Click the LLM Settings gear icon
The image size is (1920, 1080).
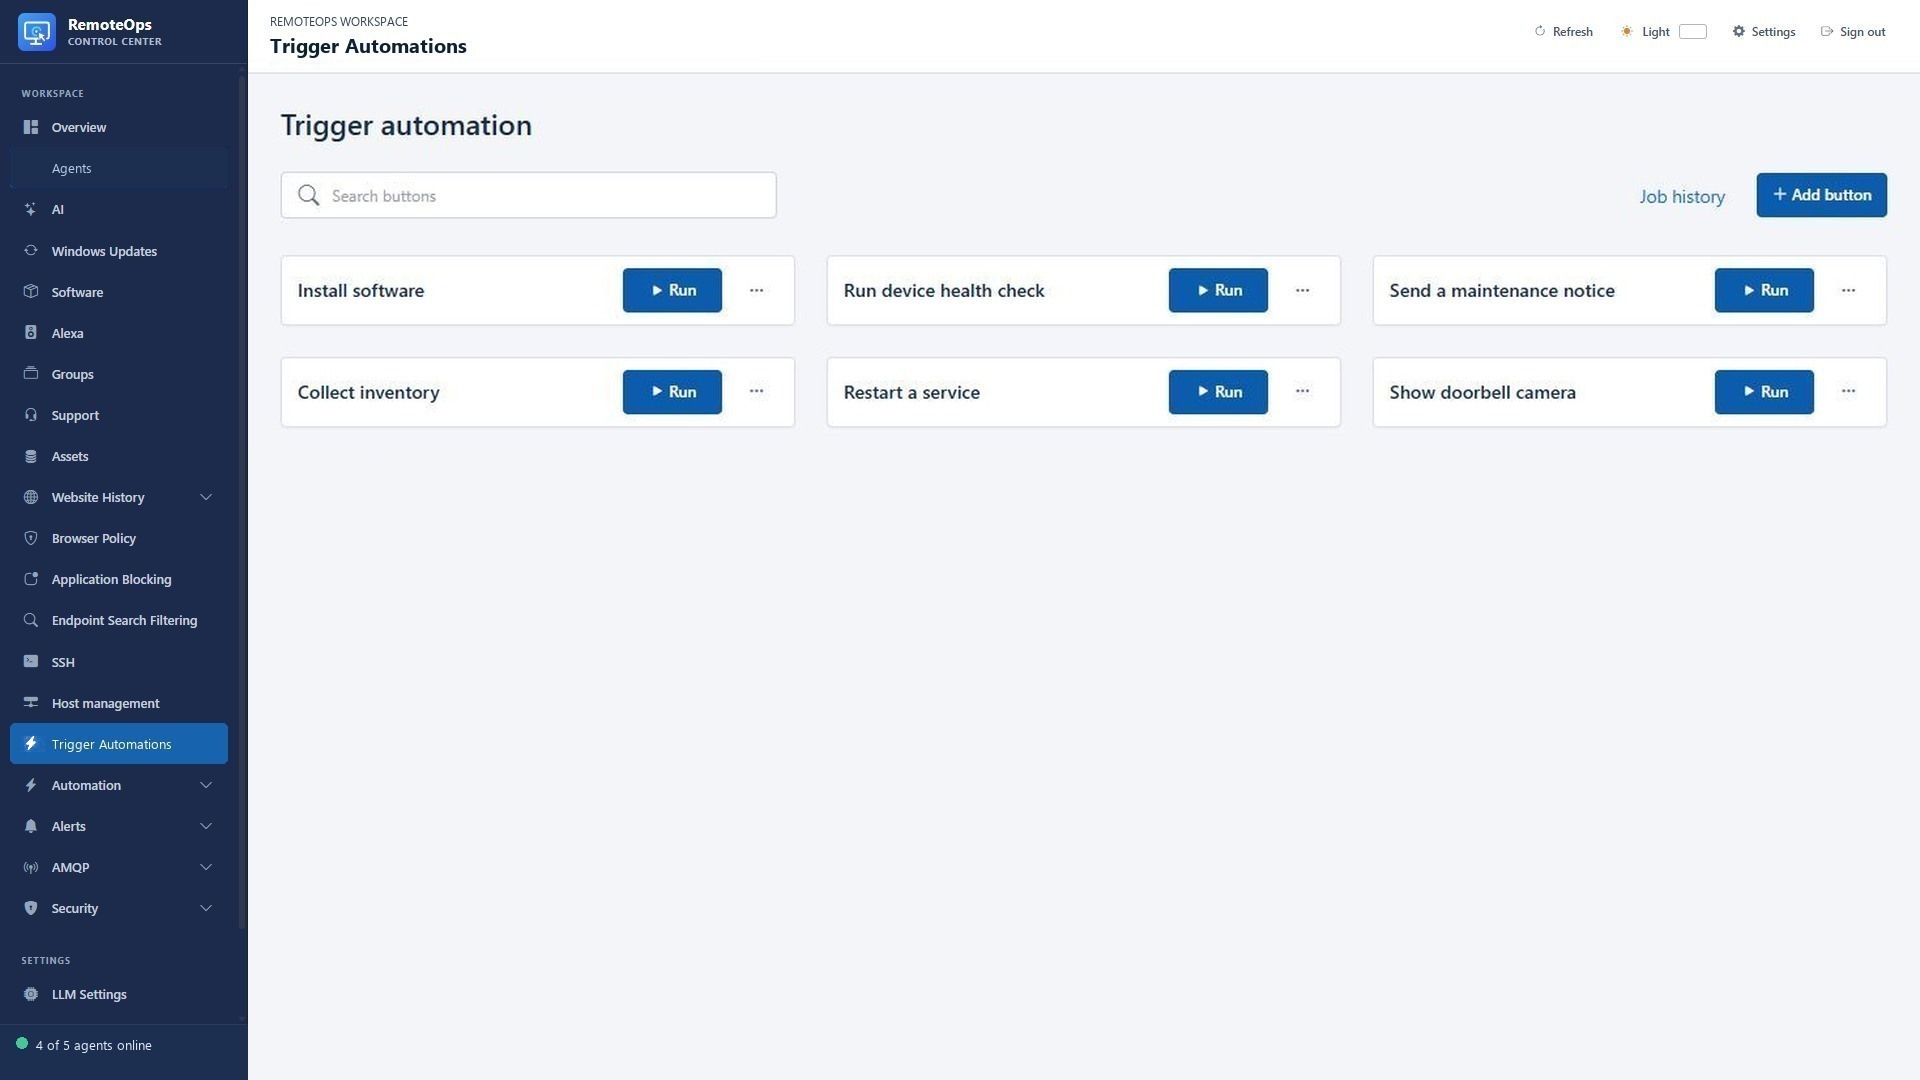click(x=31, y=994)
